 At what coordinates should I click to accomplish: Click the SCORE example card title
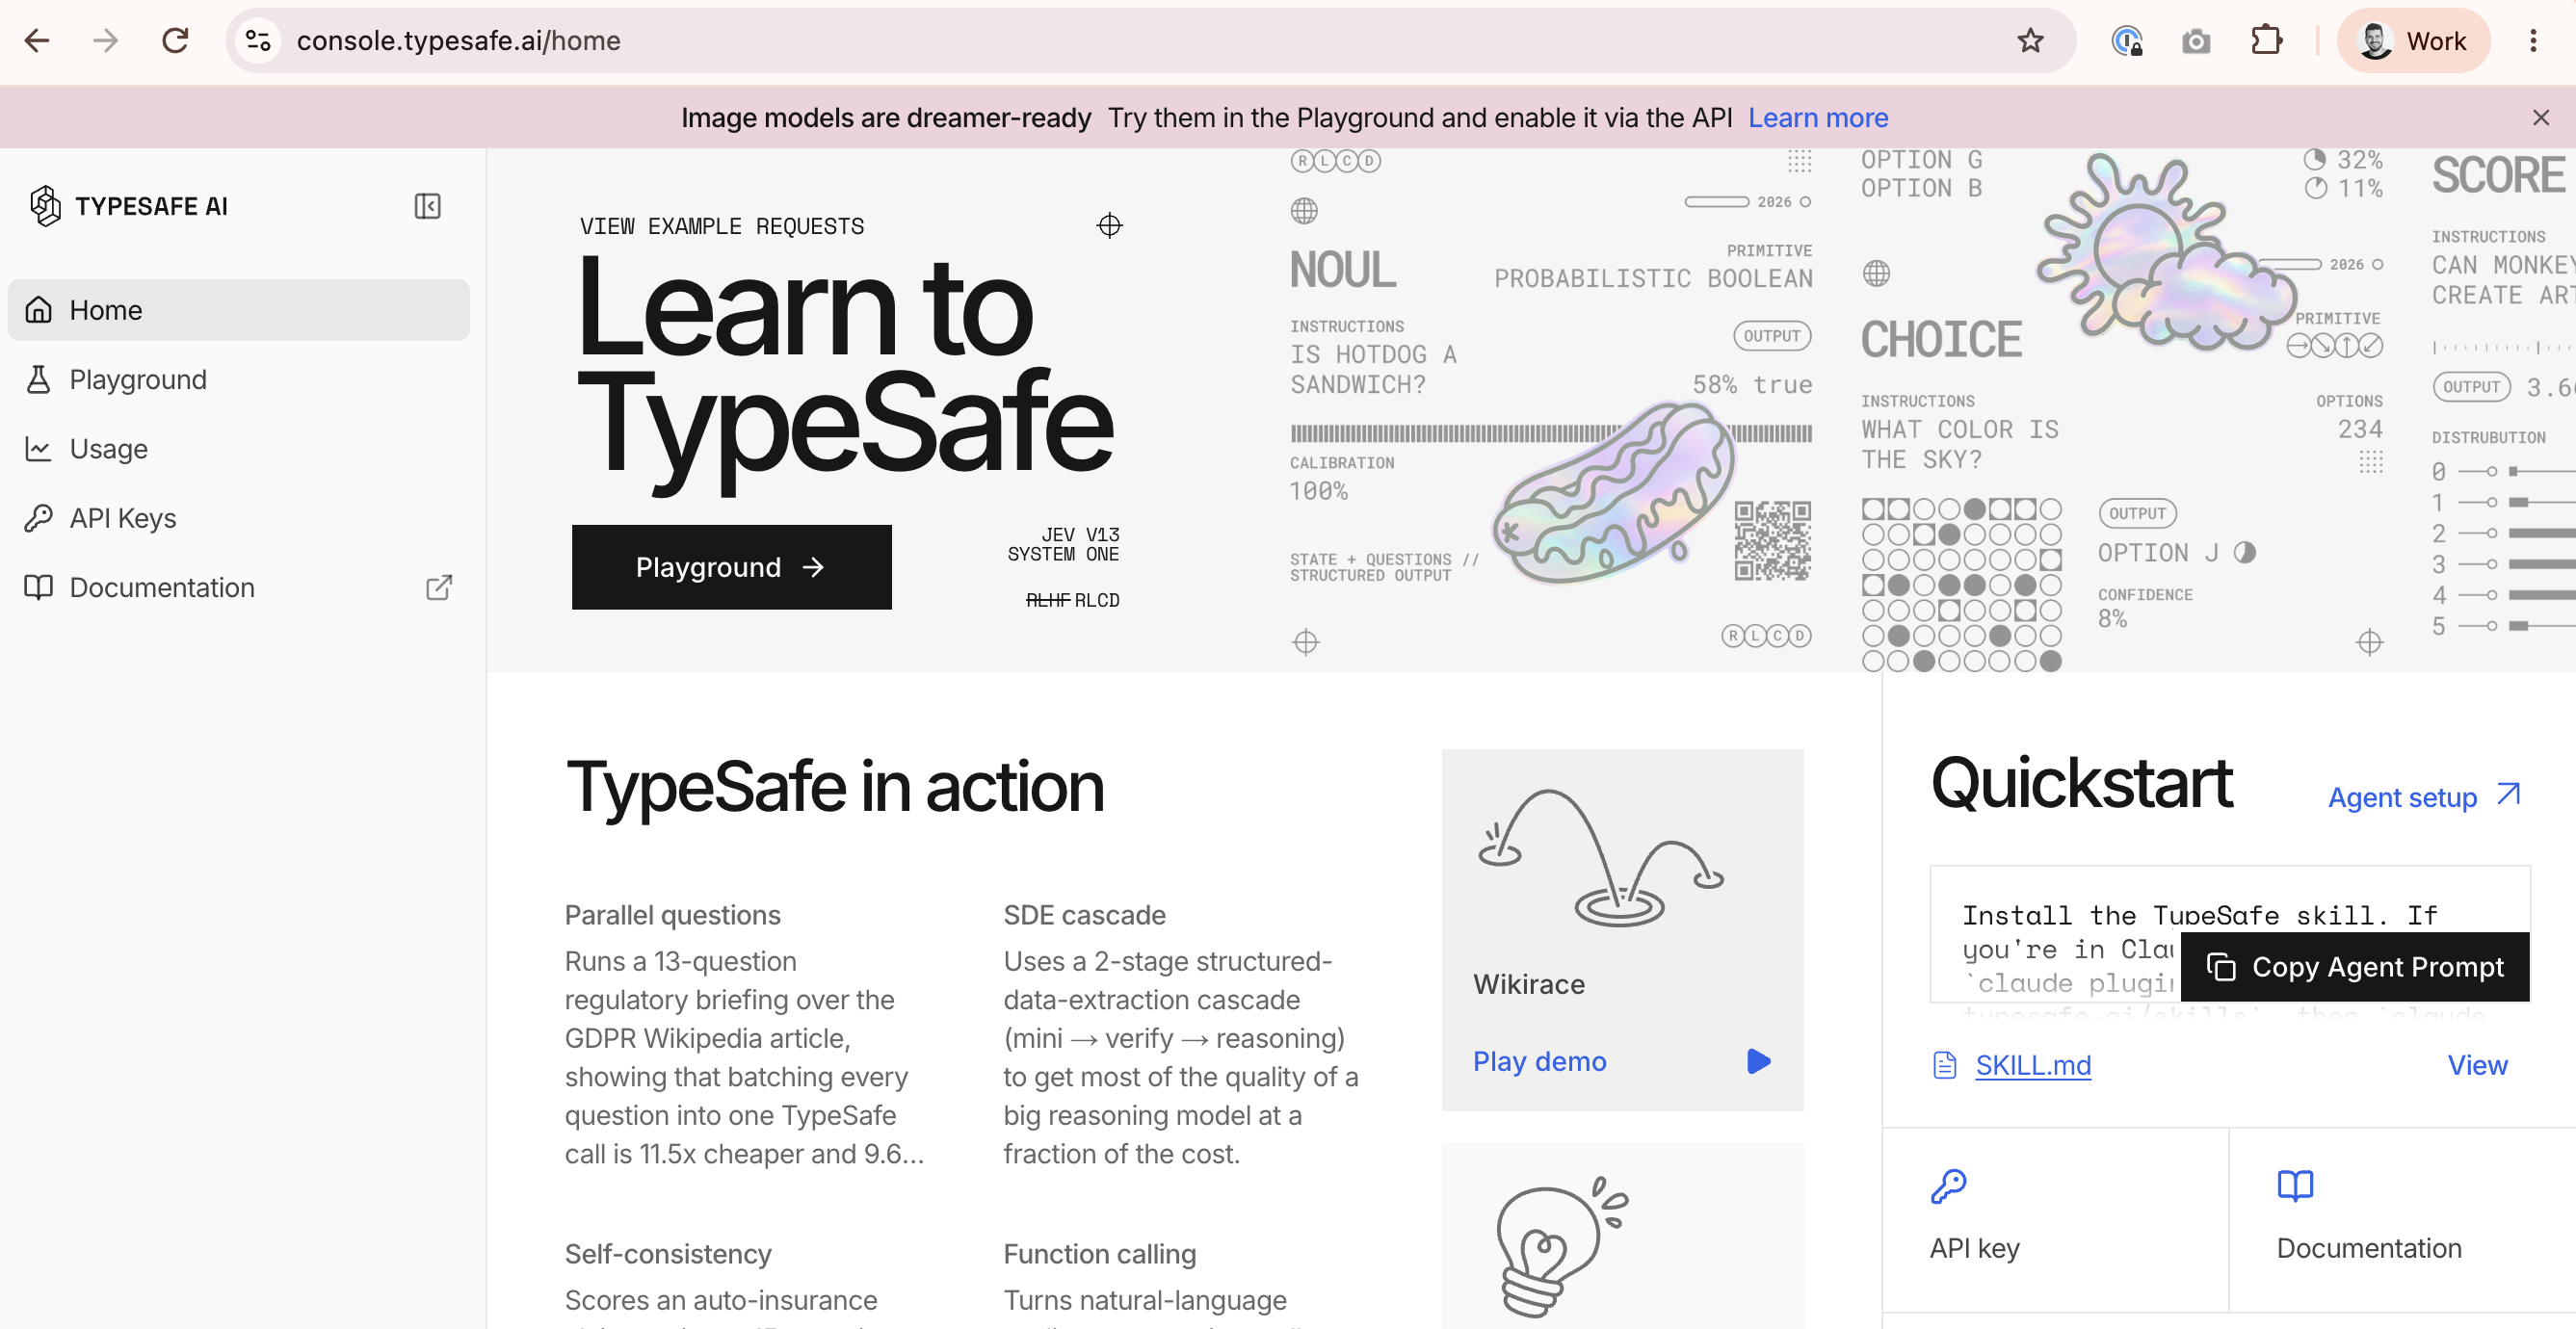pyautogui.click(x=2498, y=175)
